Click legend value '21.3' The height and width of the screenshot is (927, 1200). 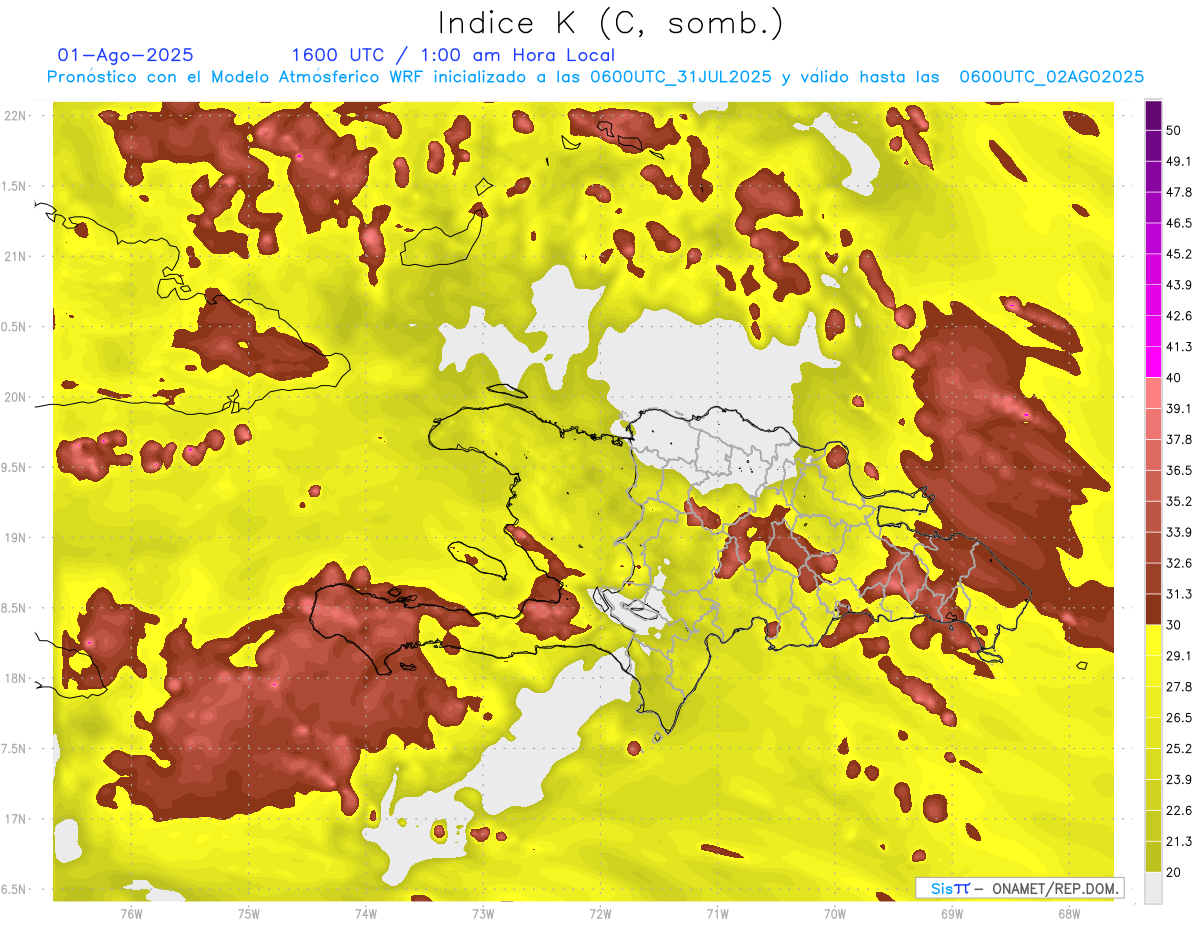tap(1177, 842)
